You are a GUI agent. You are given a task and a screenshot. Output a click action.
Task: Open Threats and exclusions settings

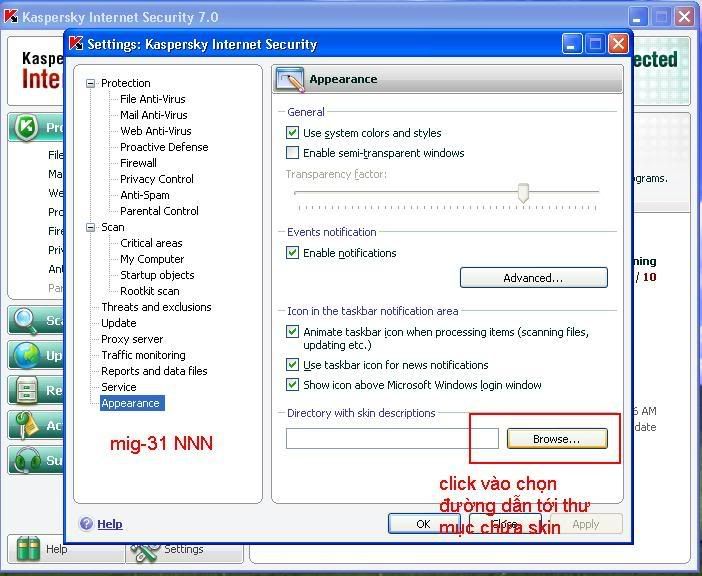(x=156, y=307)
